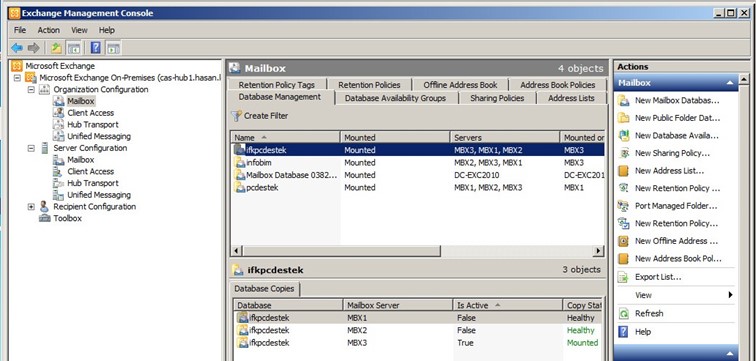Click the database list horizontal scrollbar thumb
This screenshot has height=361, width=756.
341,251
